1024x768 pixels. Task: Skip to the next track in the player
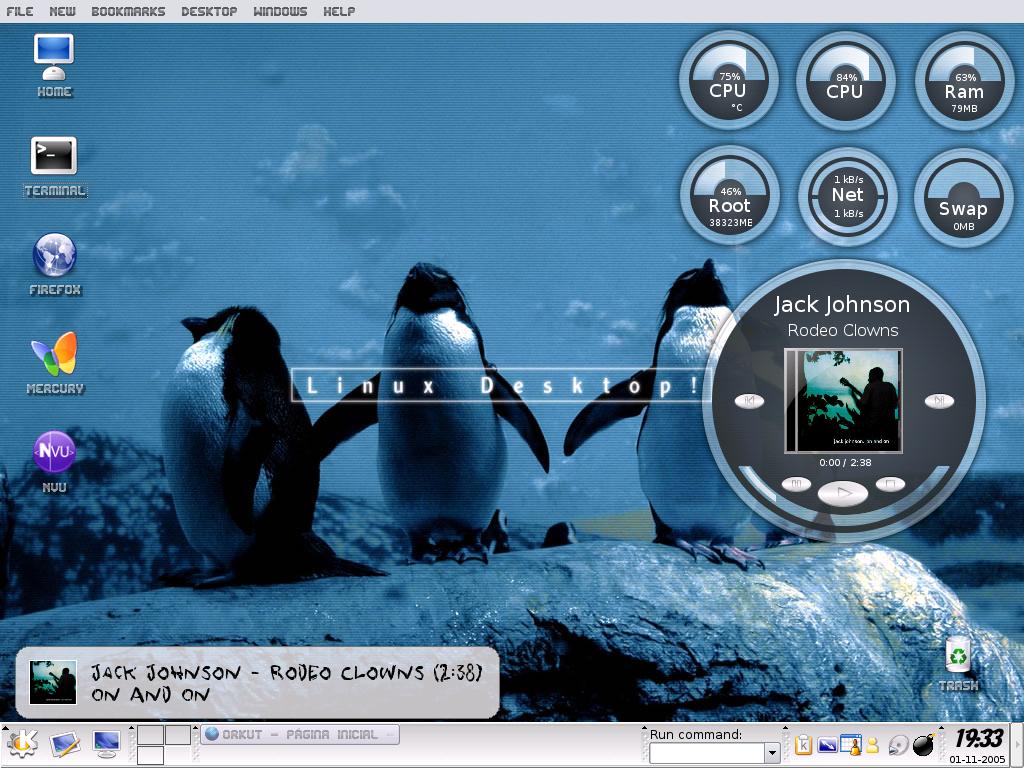point(939,401)
